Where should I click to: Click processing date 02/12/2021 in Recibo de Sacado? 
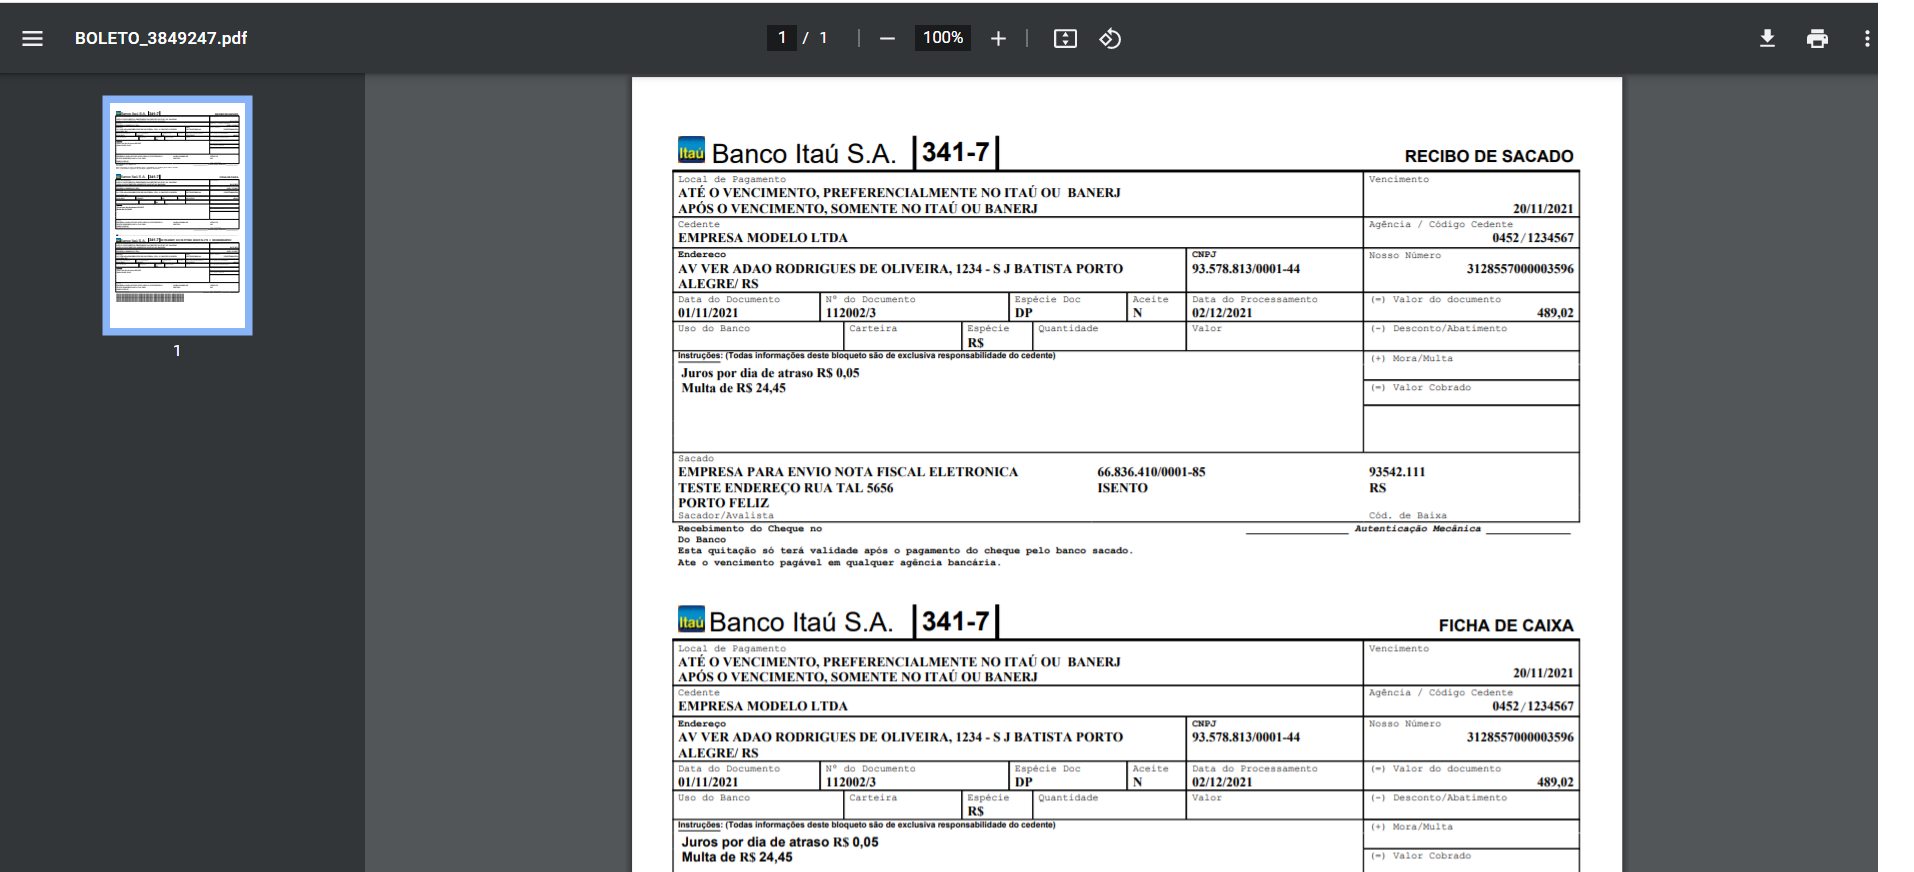pyautogui.click(x=1222, y=313)
